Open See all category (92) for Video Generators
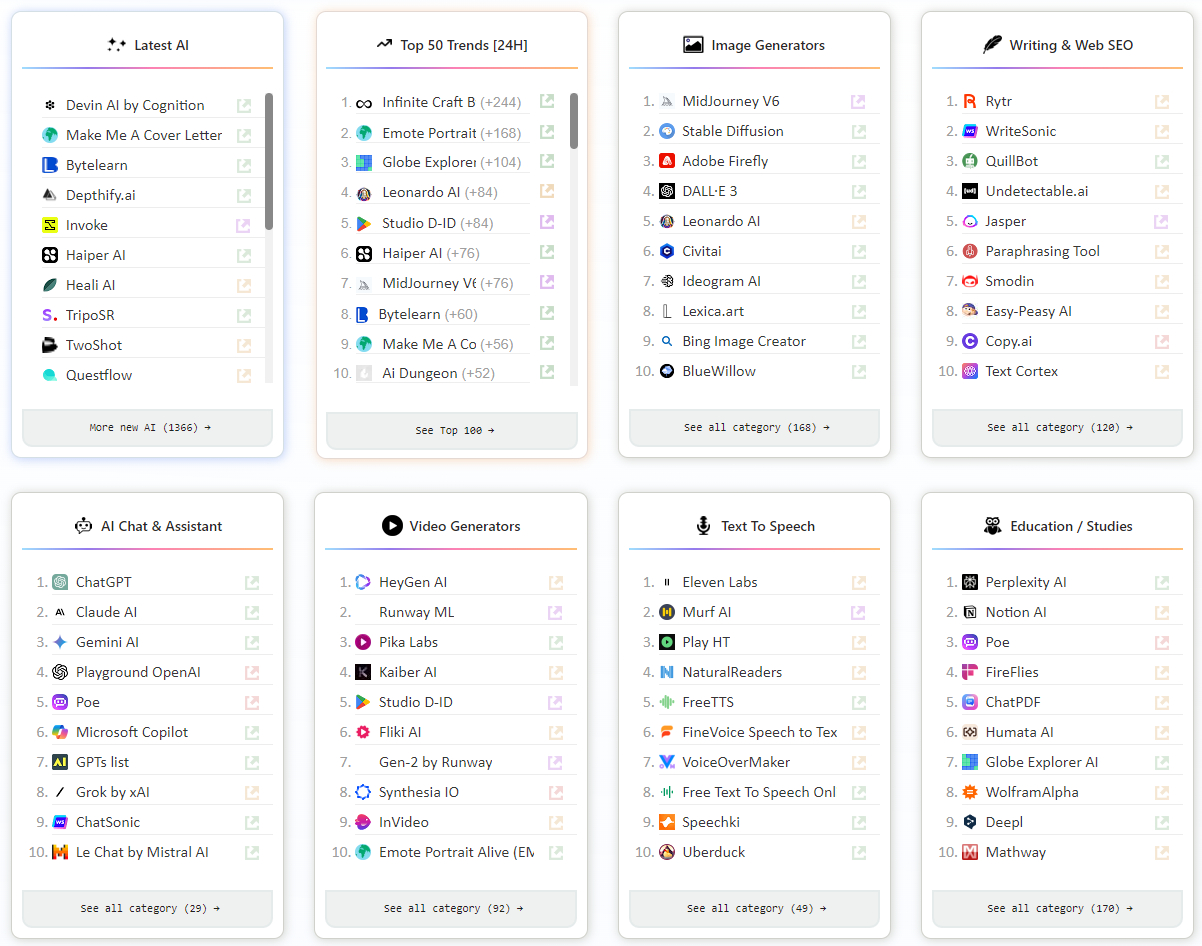The image size is (1202, 946). click(452, 909)
